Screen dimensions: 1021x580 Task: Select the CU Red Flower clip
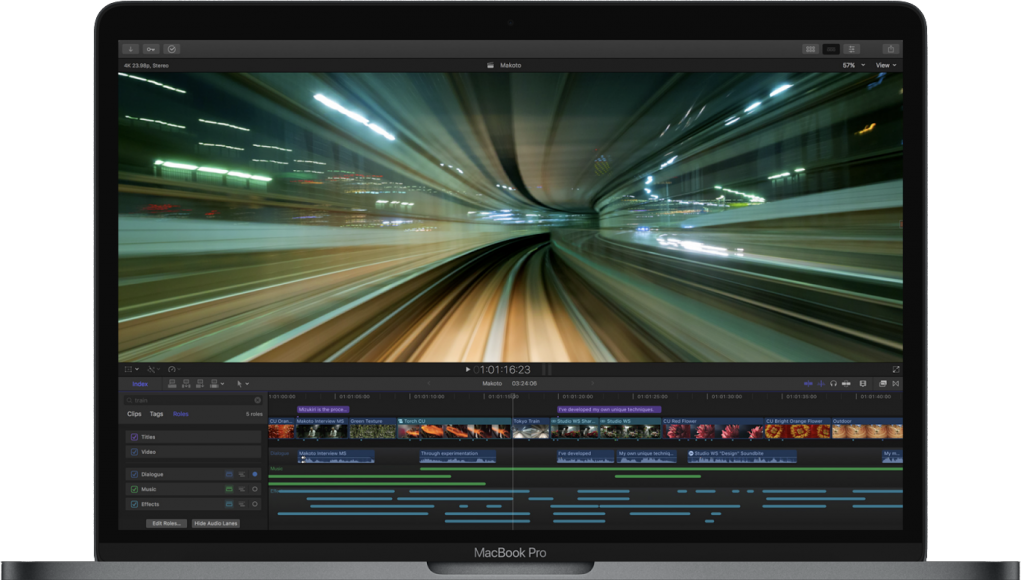pos(712,428)
